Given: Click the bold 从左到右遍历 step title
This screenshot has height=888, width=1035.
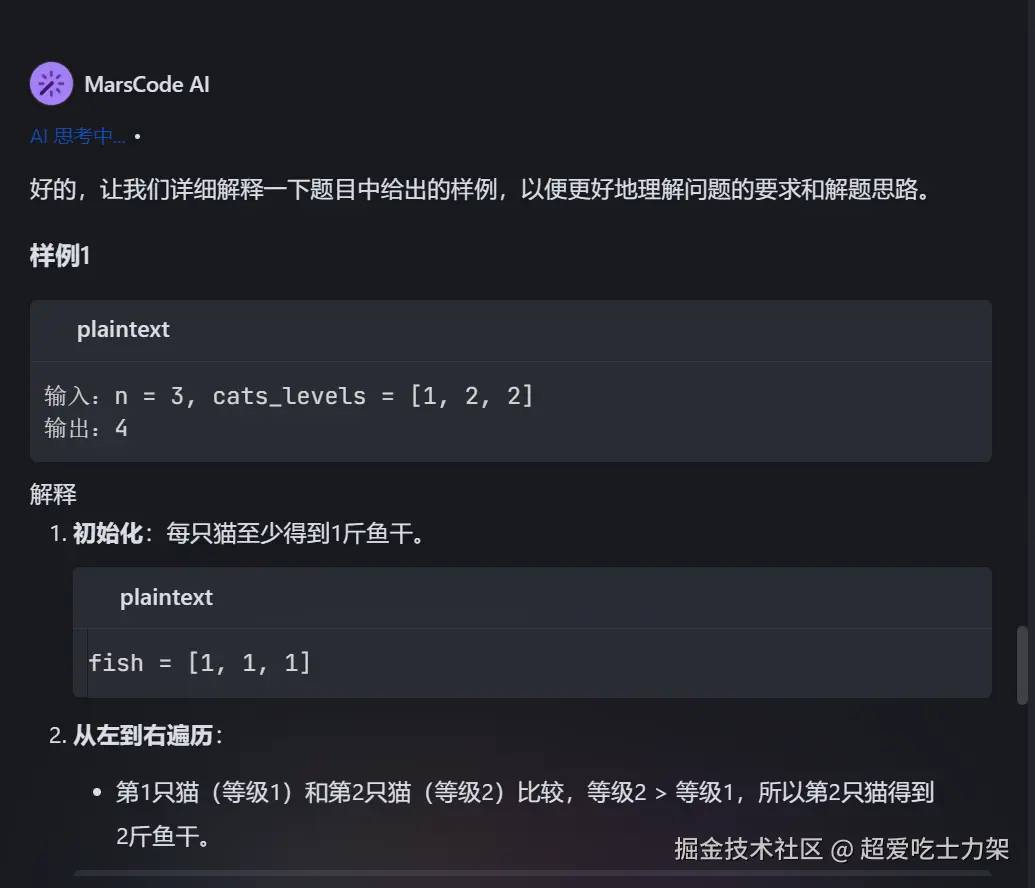Looking at the screenshot, I should [142, 736].
